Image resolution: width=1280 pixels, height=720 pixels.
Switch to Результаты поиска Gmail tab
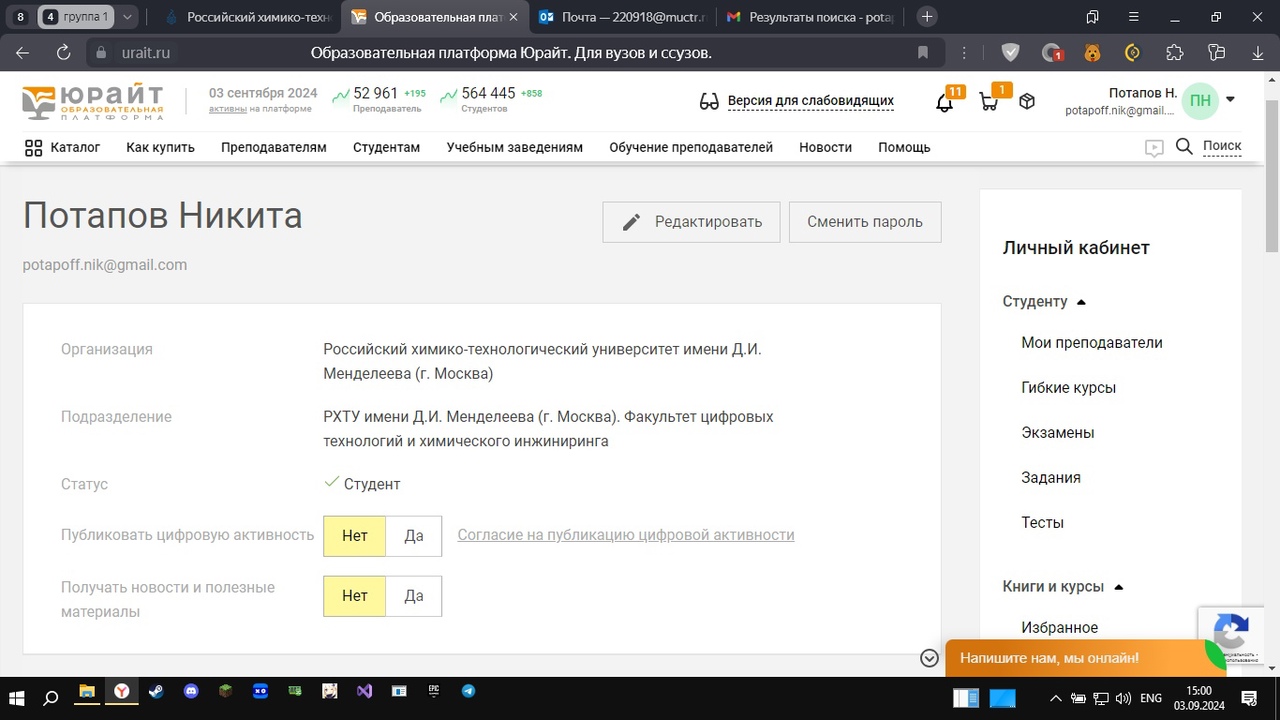pyautogui.click(x=810, y=17)
